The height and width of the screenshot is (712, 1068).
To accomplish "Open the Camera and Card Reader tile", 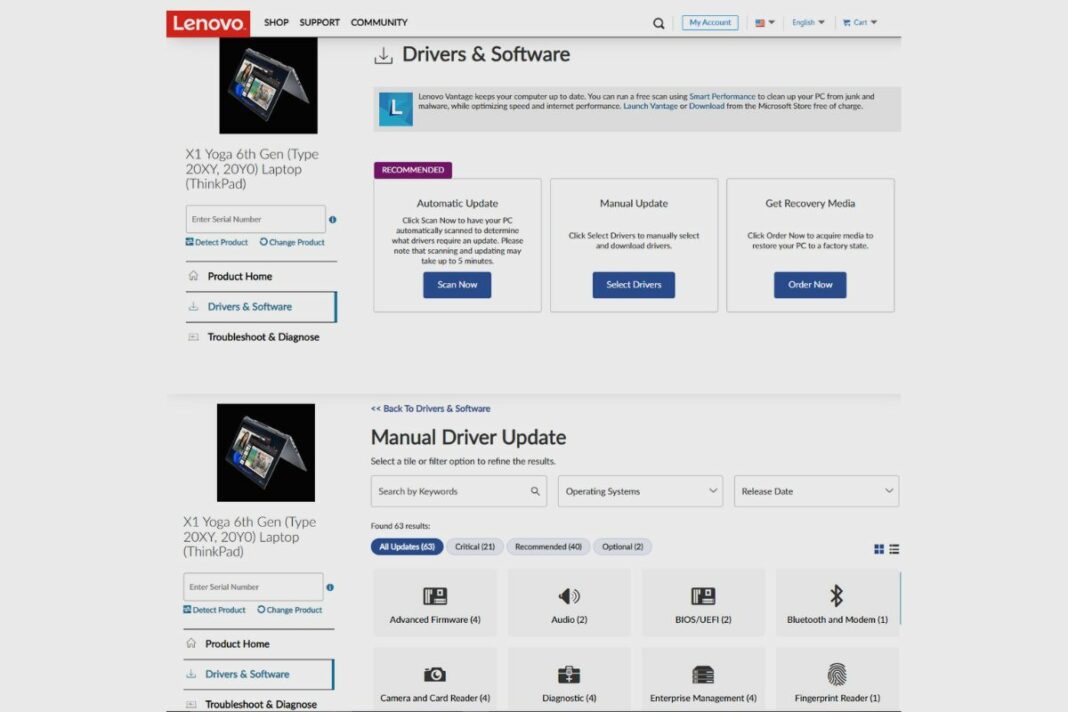I will point(435,680).
